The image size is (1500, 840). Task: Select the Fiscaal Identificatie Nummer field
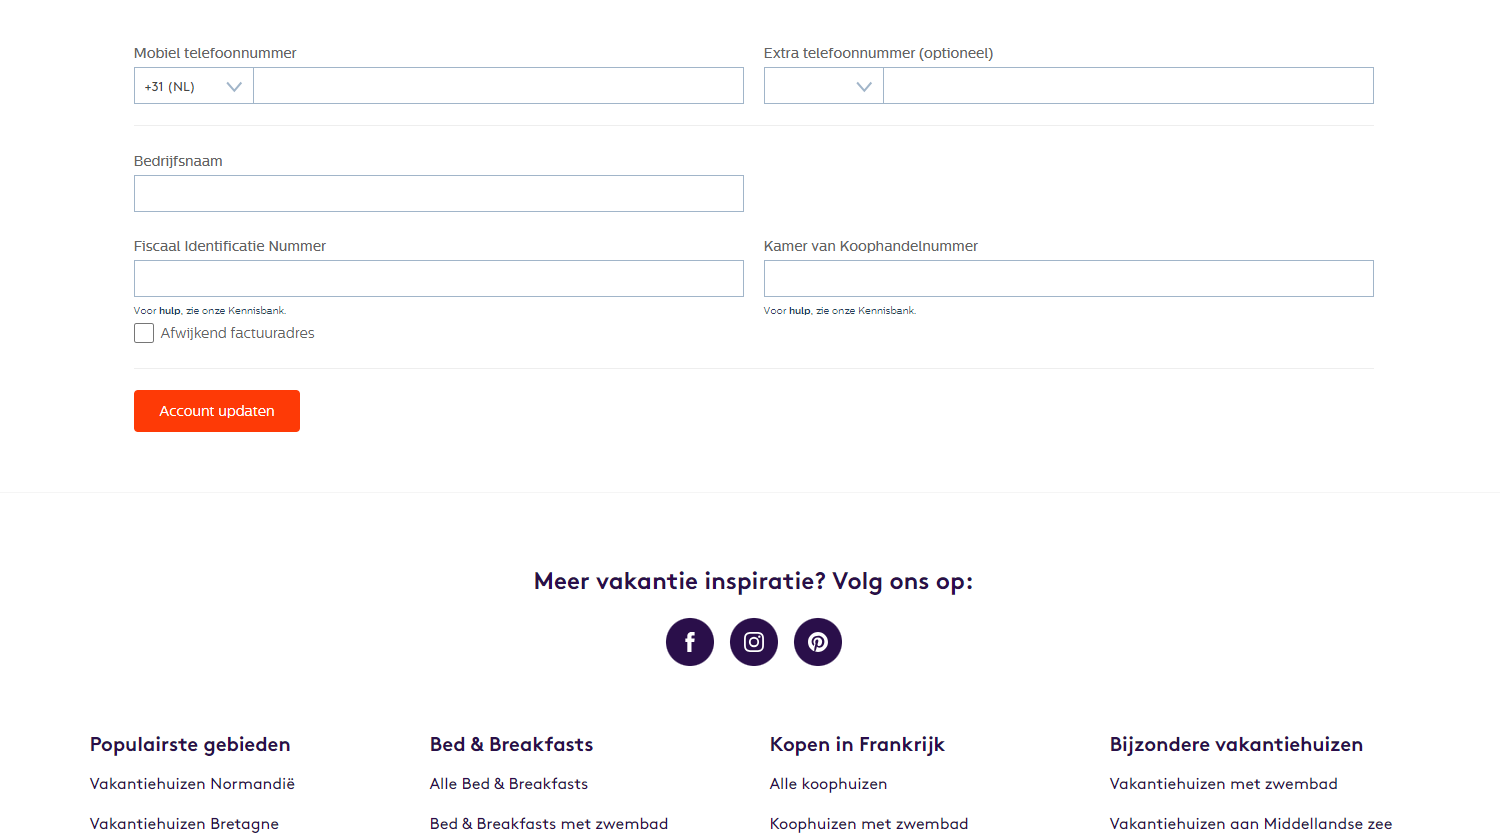click(438, 279)
